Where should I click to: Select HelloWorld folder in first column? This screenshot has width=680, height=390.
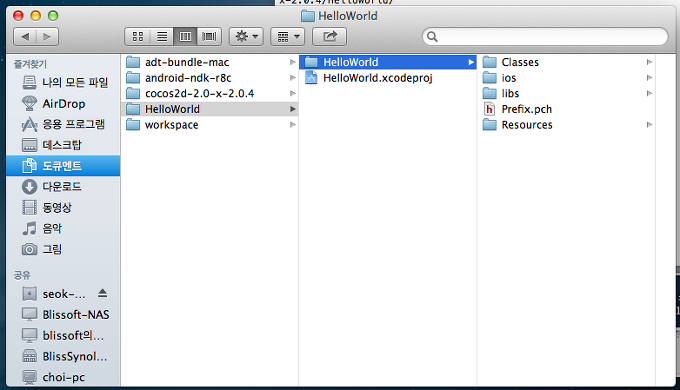click(x=210, y=109)
